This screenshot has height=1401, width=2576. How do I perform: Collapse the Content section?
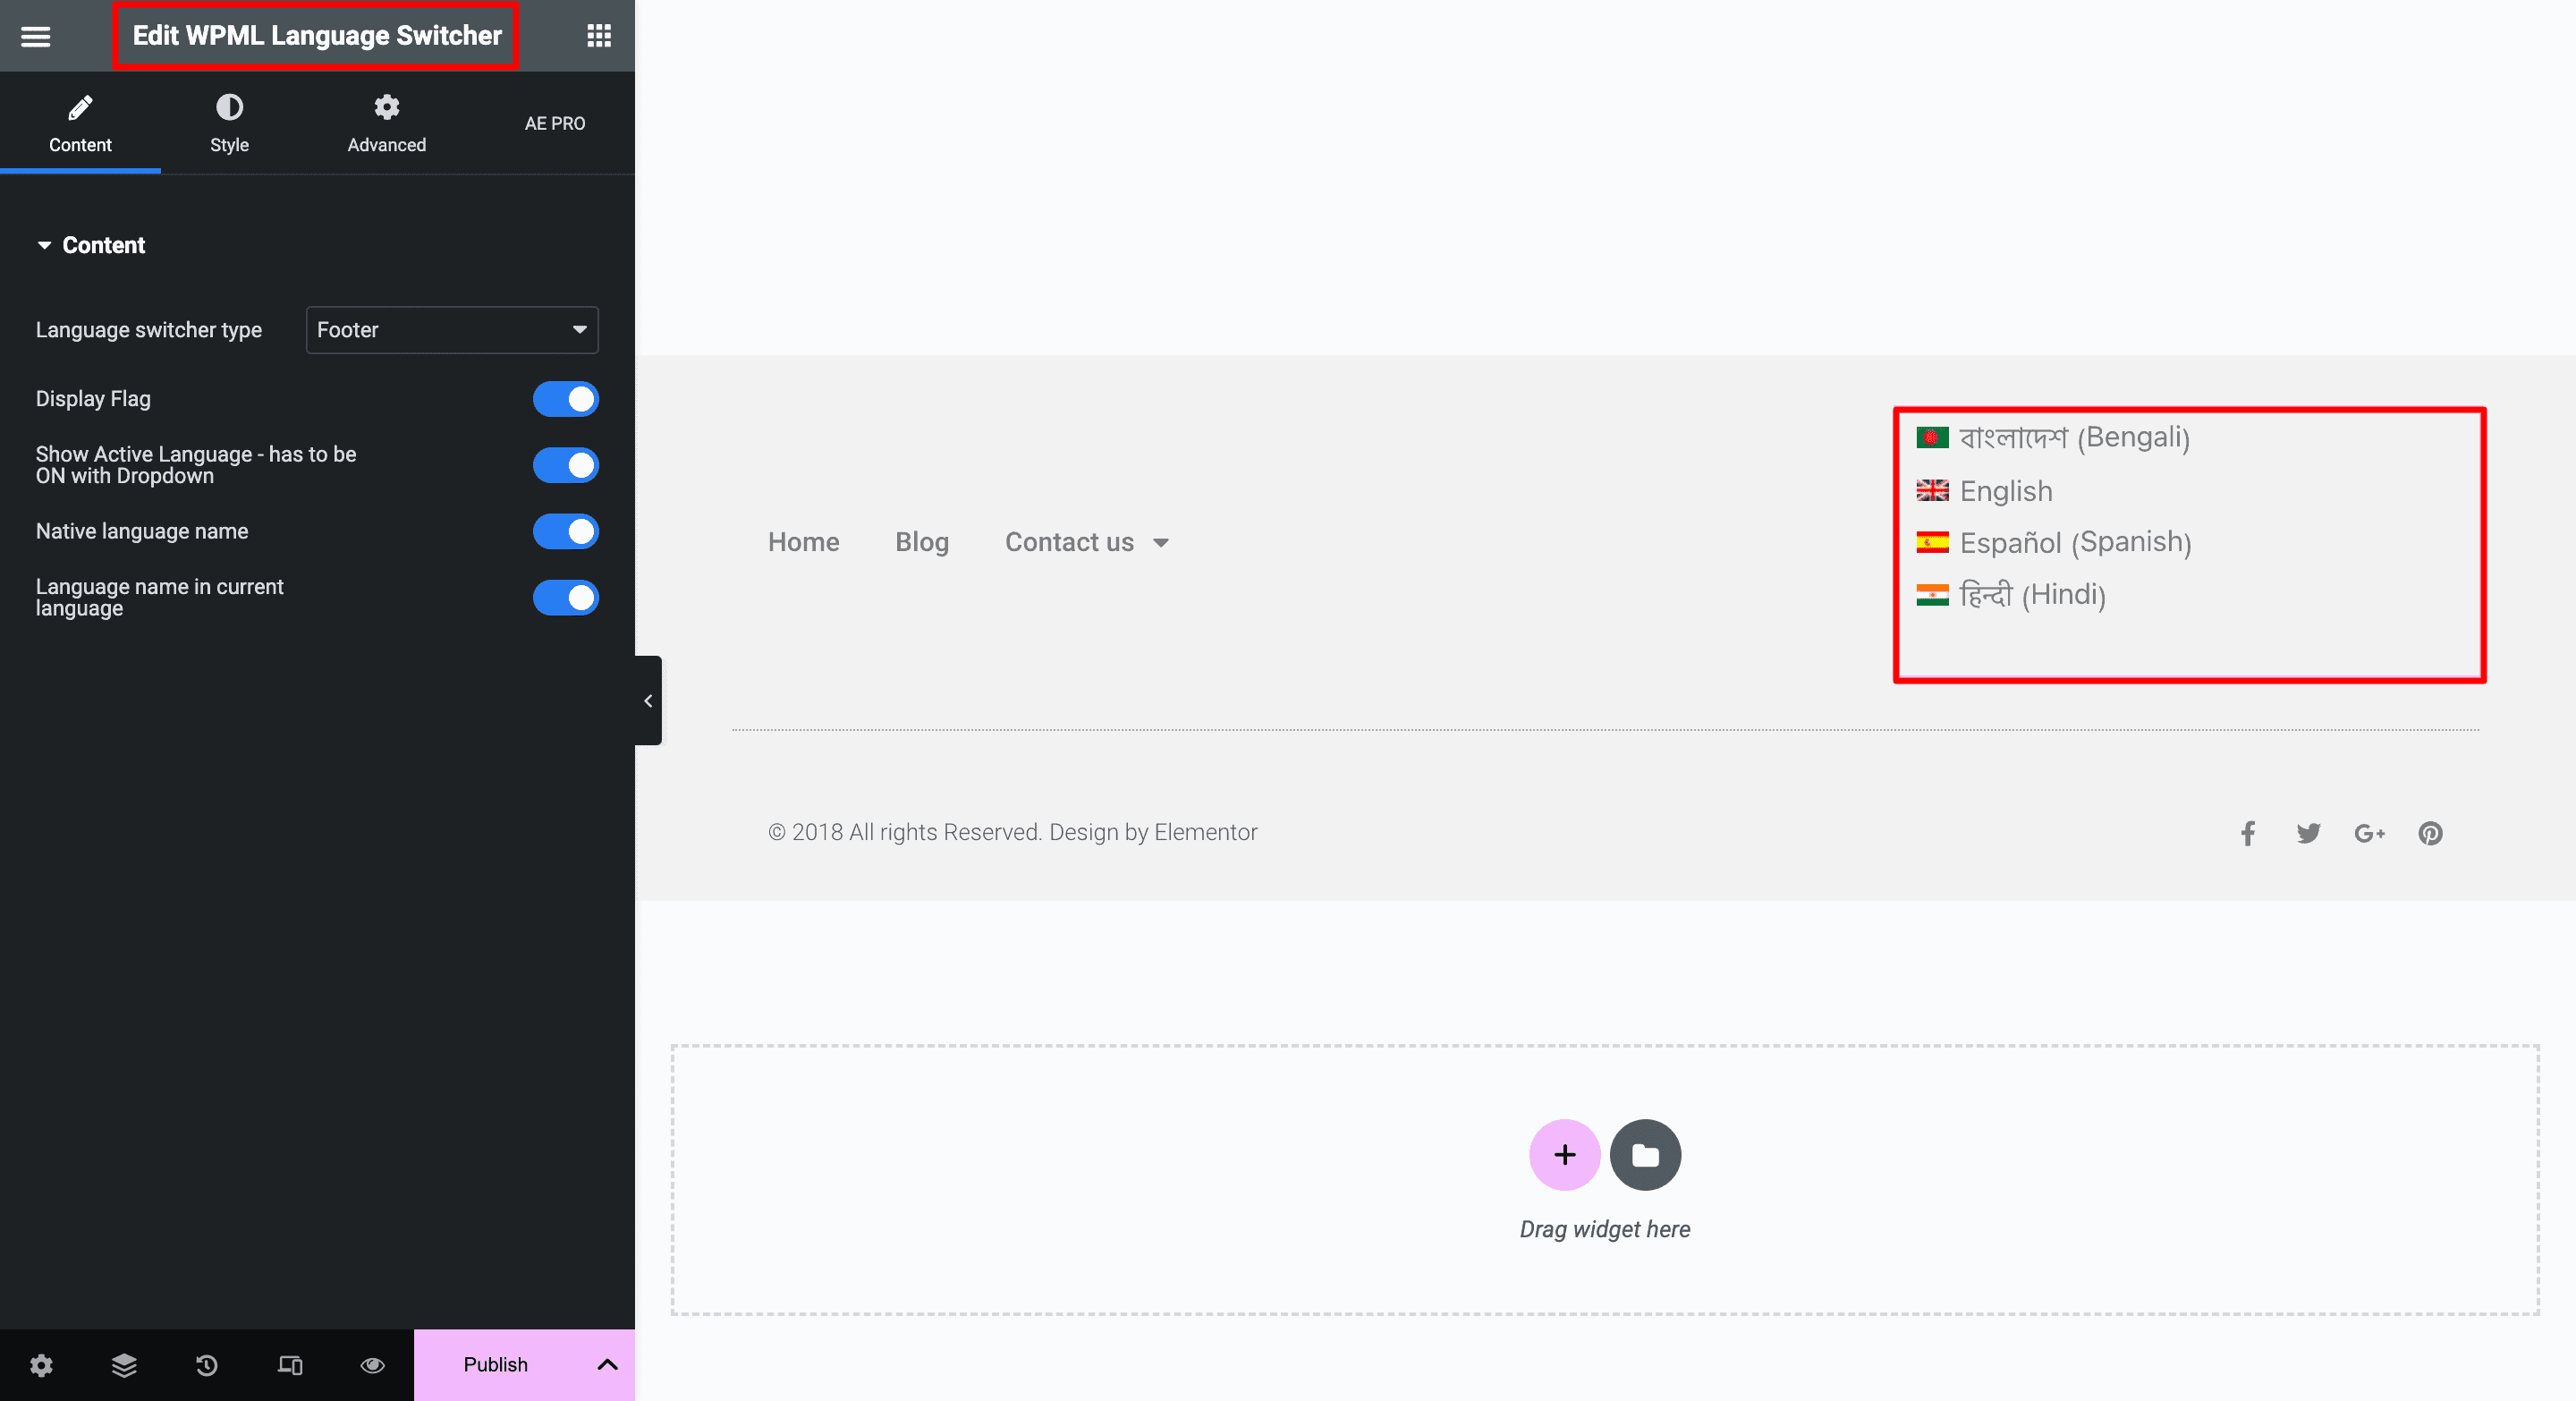pyautogui.click(x=91, y=245)
